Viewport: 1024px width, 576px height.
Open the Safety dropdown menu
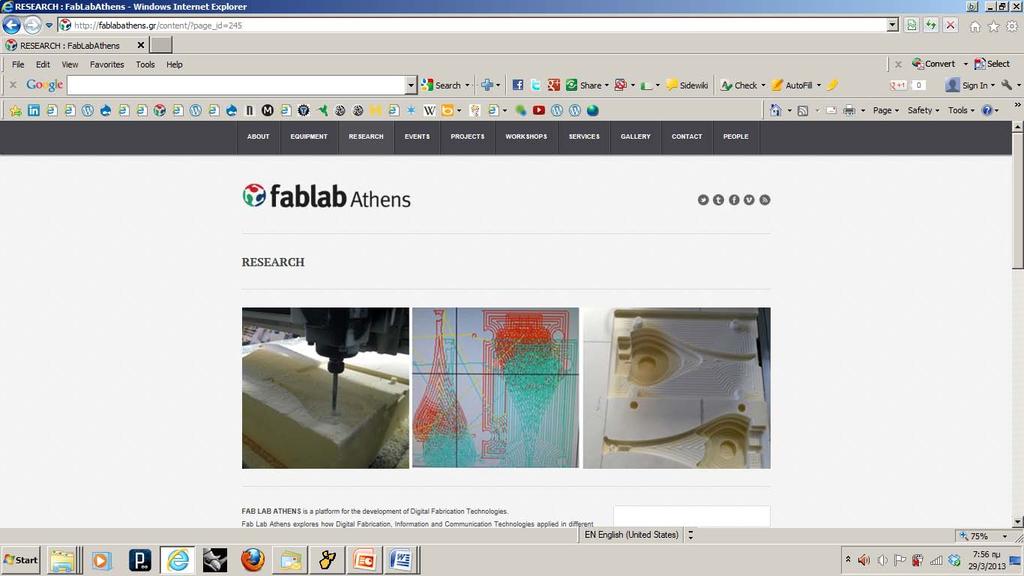(923, 110)
